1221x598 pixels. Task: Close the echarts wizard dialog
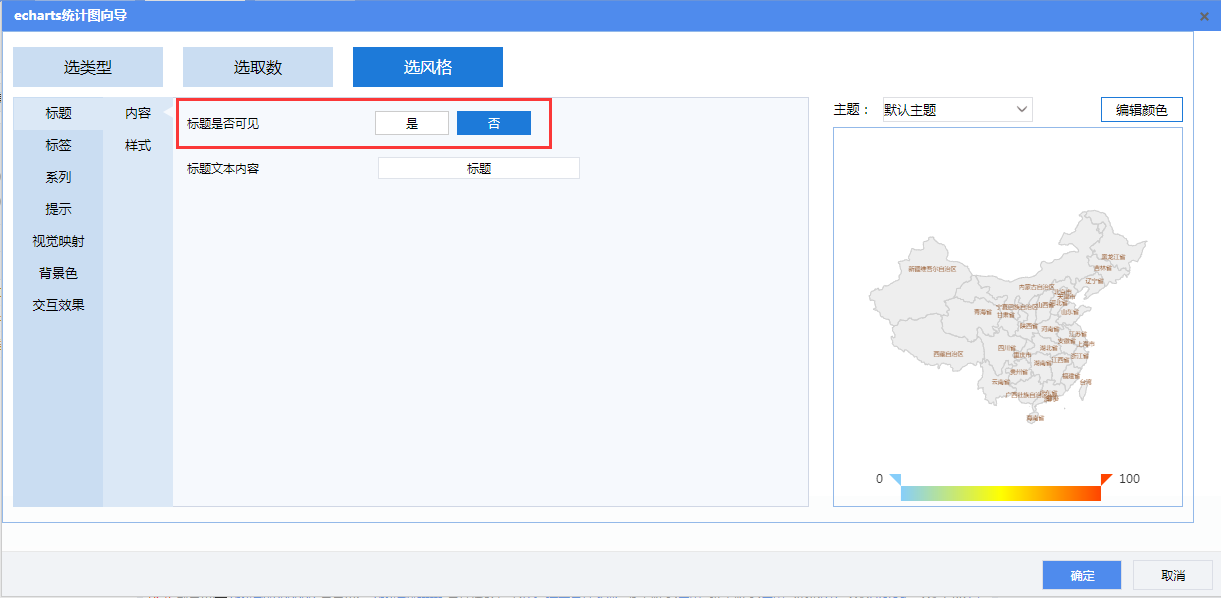pos(1204,16)
